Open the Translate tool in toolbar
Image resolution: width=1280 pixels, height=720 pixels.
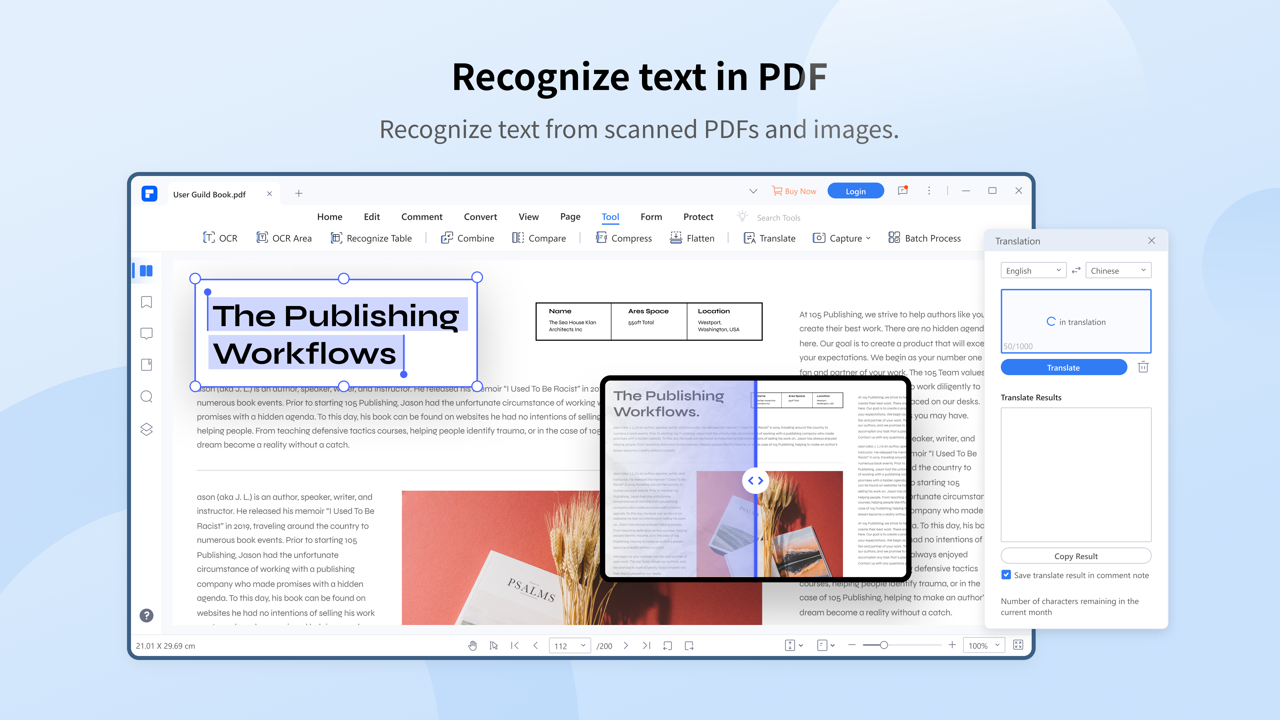pyautogui.click(x=769, y=238)
